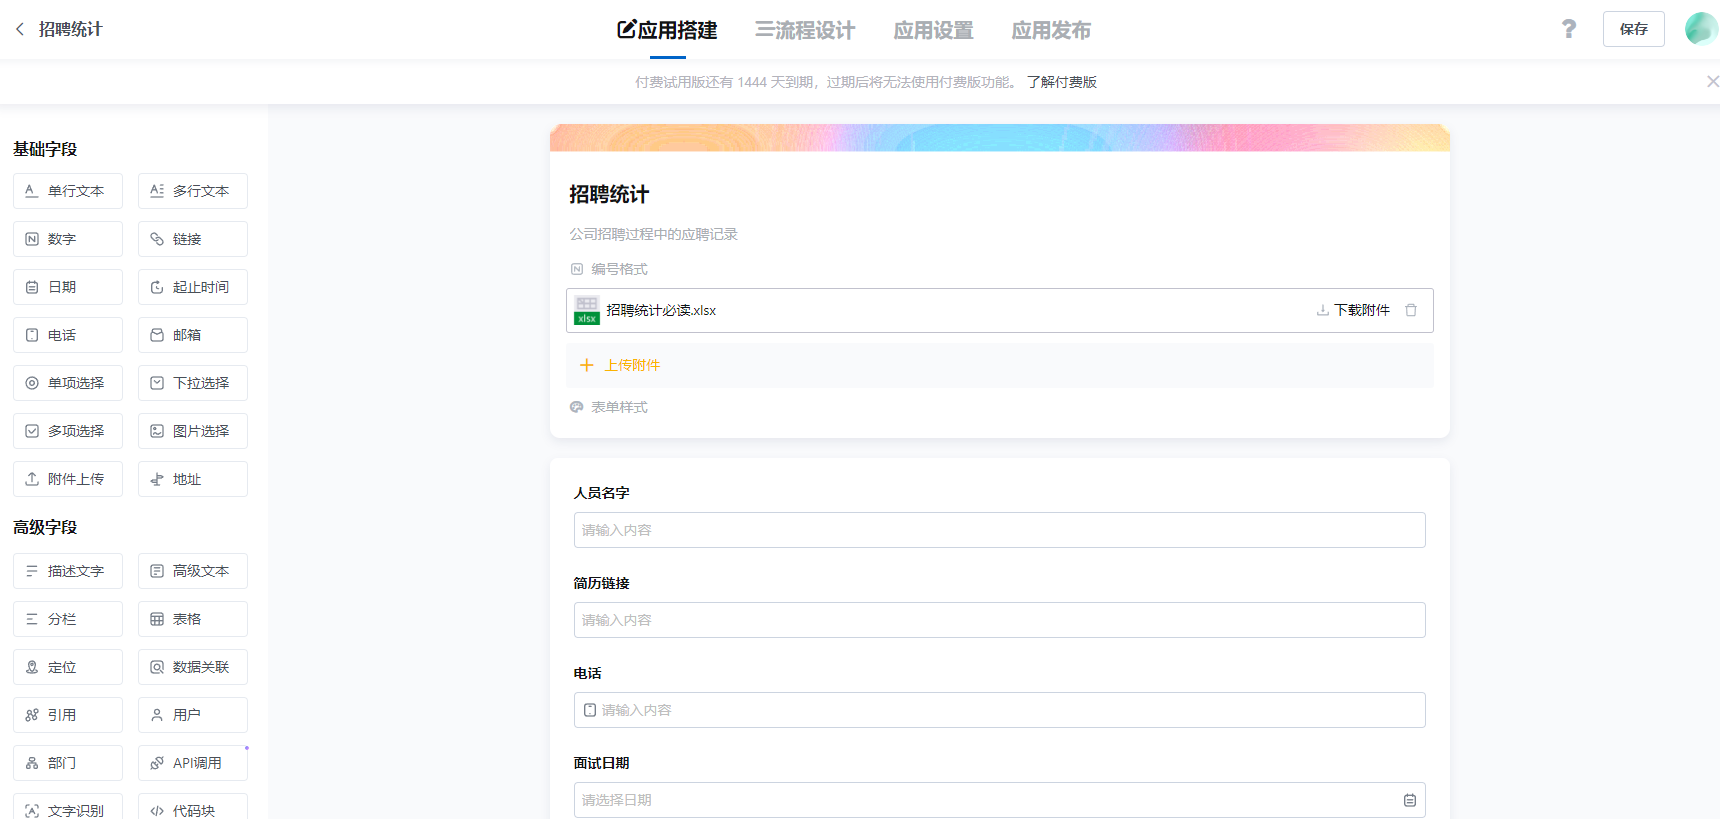Screen dimensions: 1720x819
Task: Add a 电话 field from the palette
Action: pyautogui.click(x=68, y=335)
